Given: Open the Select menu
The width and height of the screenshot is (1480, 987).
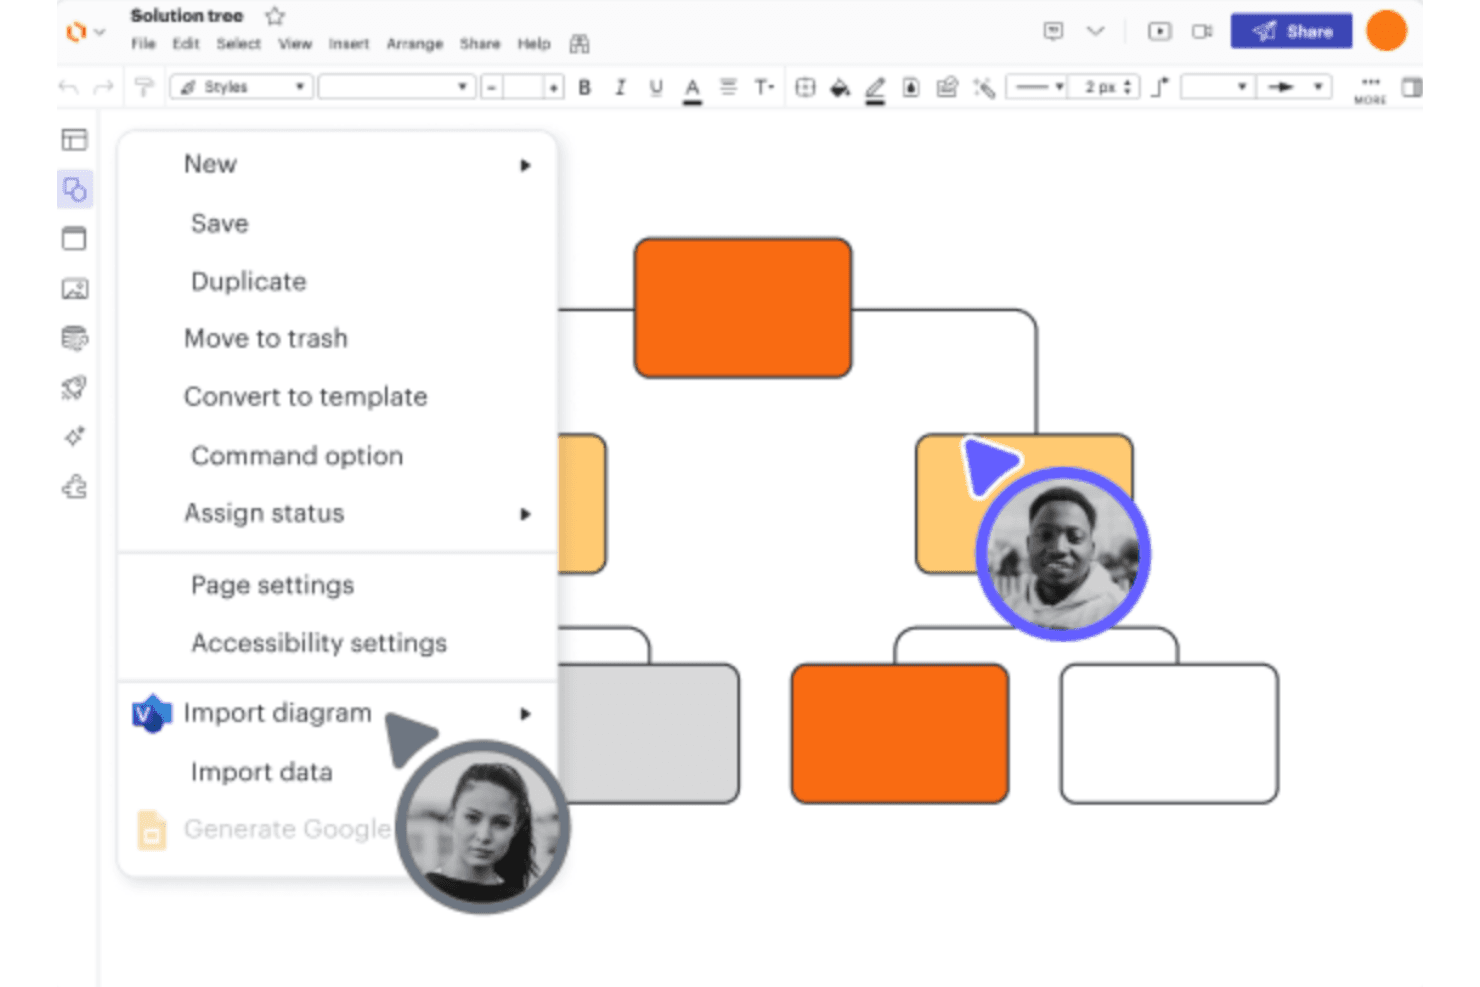Looking at the screenshot, I should [238, 44].
